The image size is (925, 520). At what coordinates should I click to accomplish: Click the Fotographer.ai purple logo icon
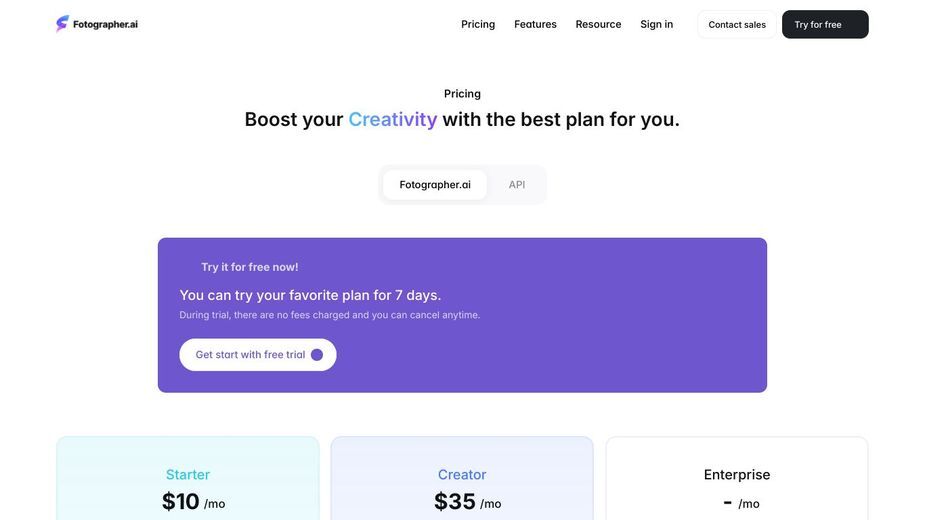pyautogui.click(x=62, y=24)
